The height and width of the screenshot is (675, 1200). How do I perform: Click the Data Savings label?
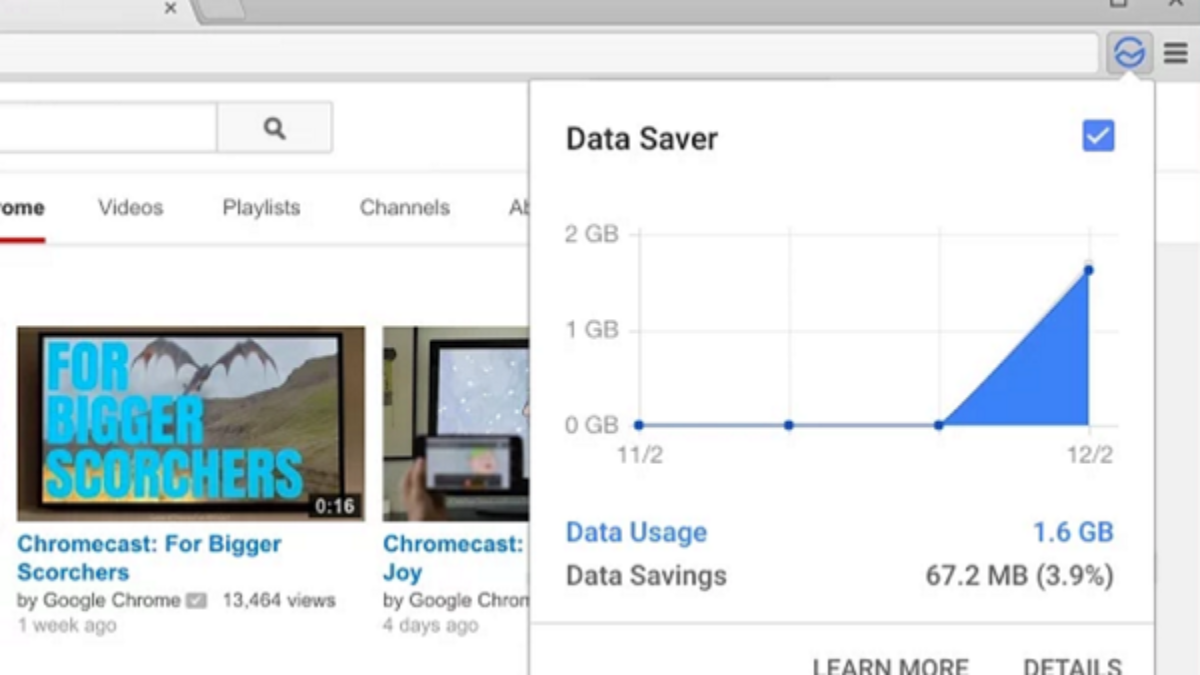[646, 576]
